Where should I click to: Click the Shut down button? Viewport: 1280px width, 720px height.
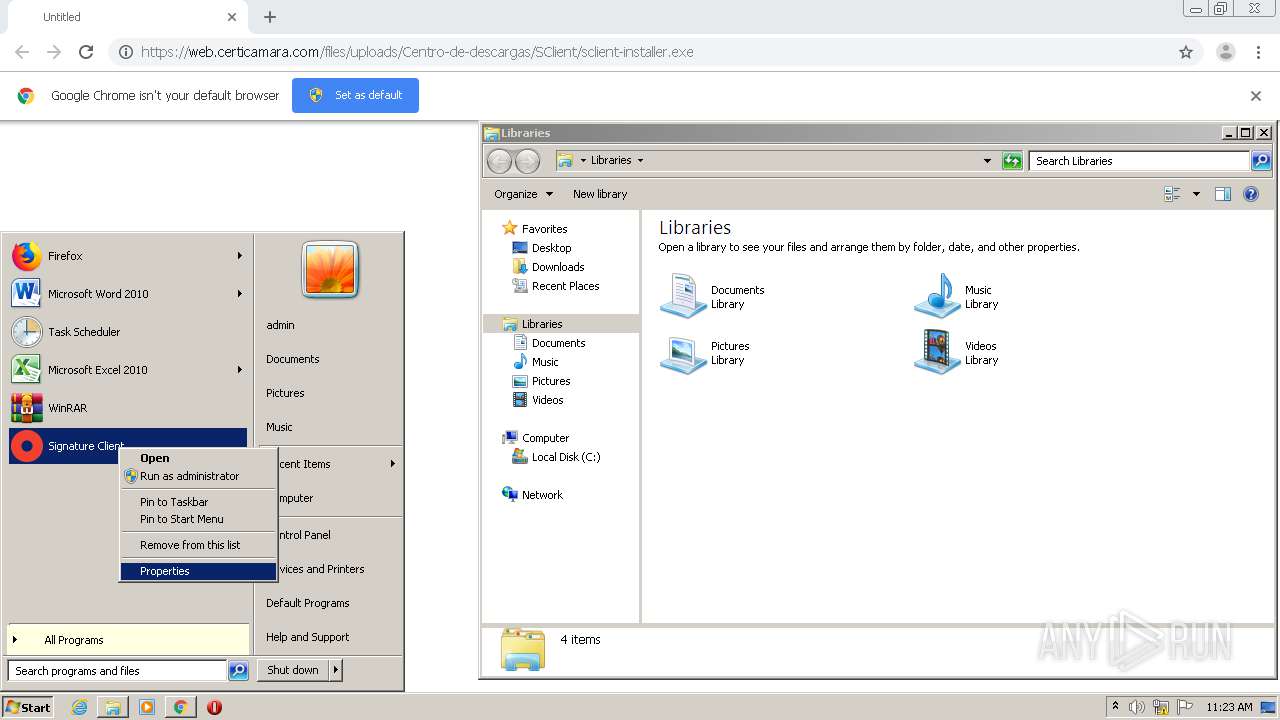tap(293, 671)
